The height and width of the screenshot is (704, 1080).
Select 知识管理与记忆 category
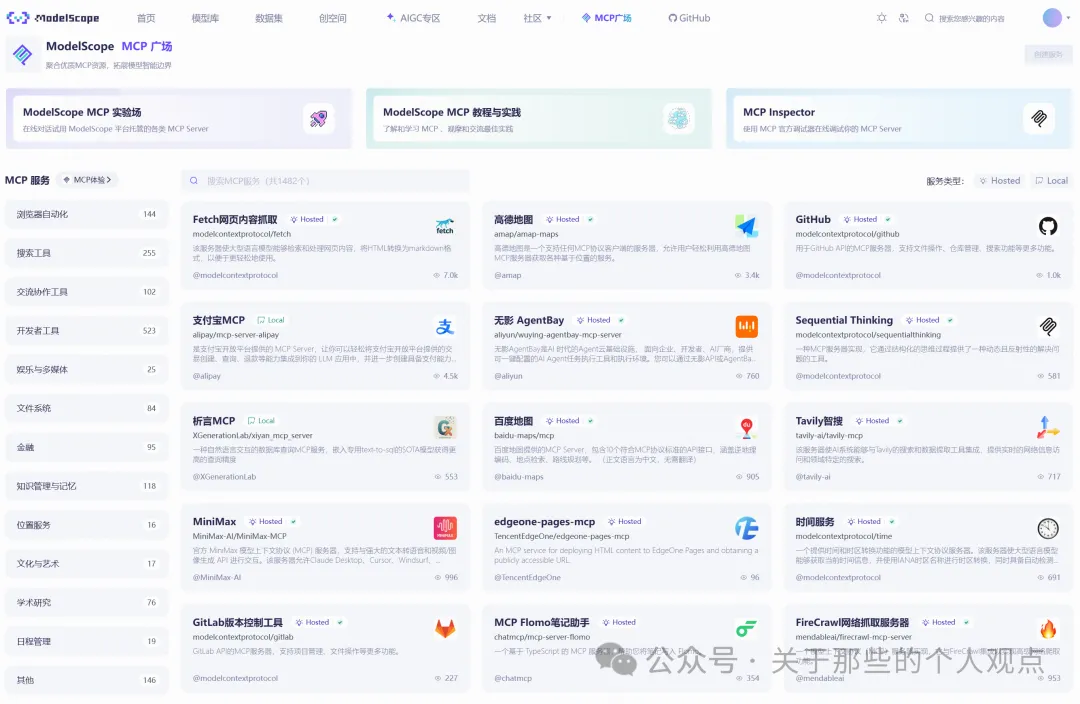point(86,486)
